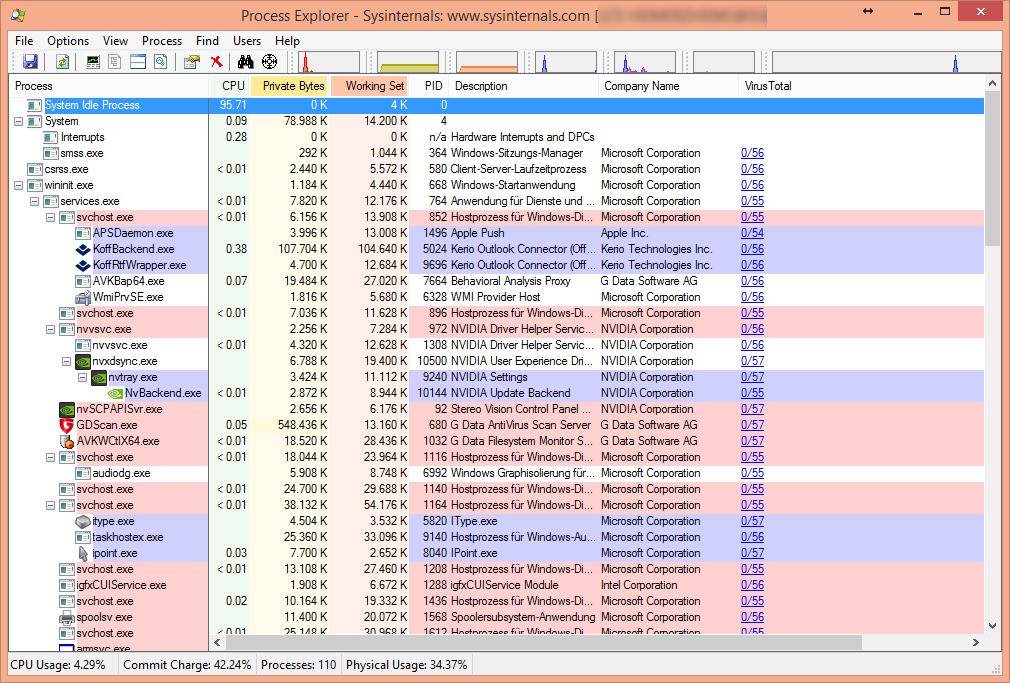
Task: Click the nvtray.exe NVIDIA icon
Action: coord(99,378)
